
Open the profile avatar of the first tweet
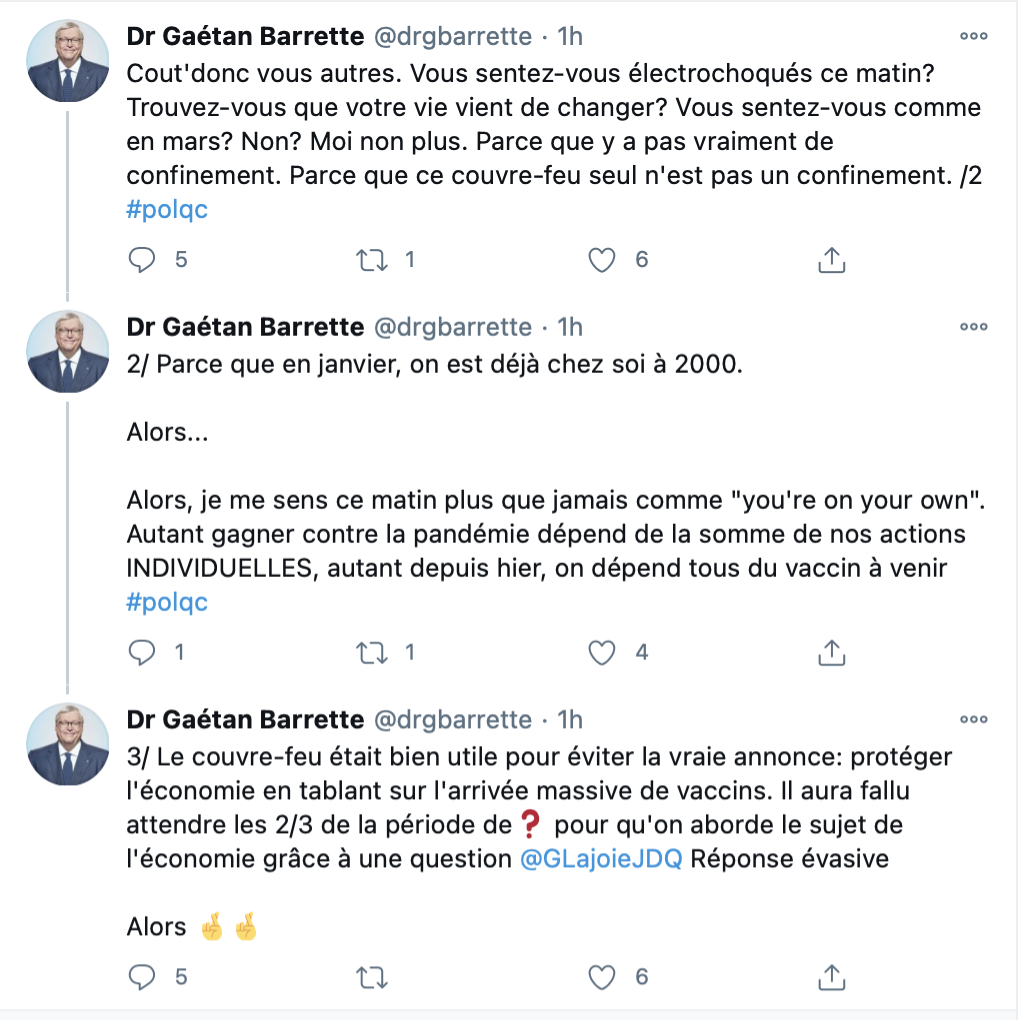68,61
